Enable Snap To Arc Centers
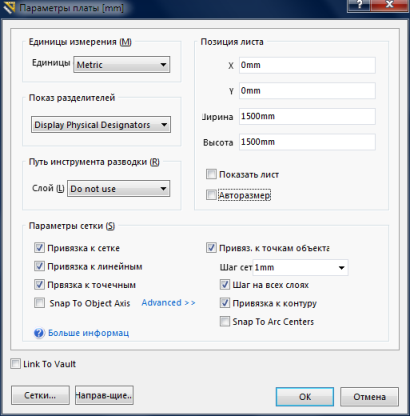 pyautogui.click(x=225, y=321)
